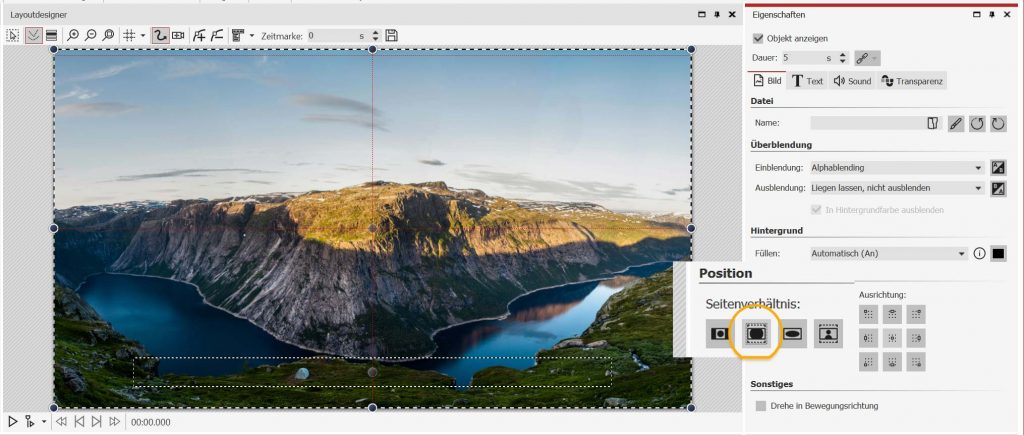
Task: Open the image editor pencil icon
Action: click(x=956, y=123)
